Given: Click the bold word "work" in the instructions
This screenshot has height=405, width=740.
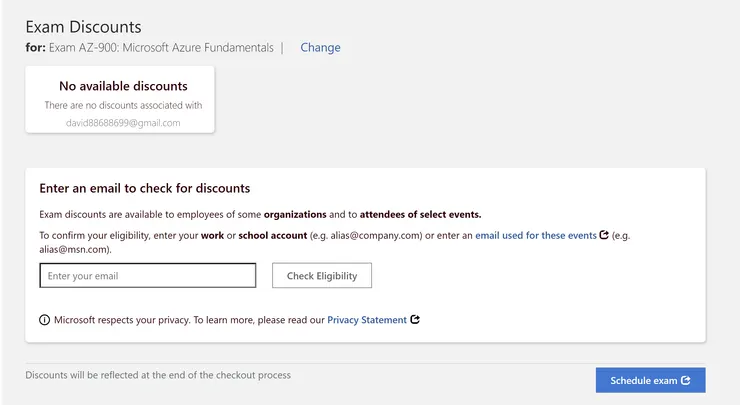Looking at the screenshot, I should click(x=211, y=236).
